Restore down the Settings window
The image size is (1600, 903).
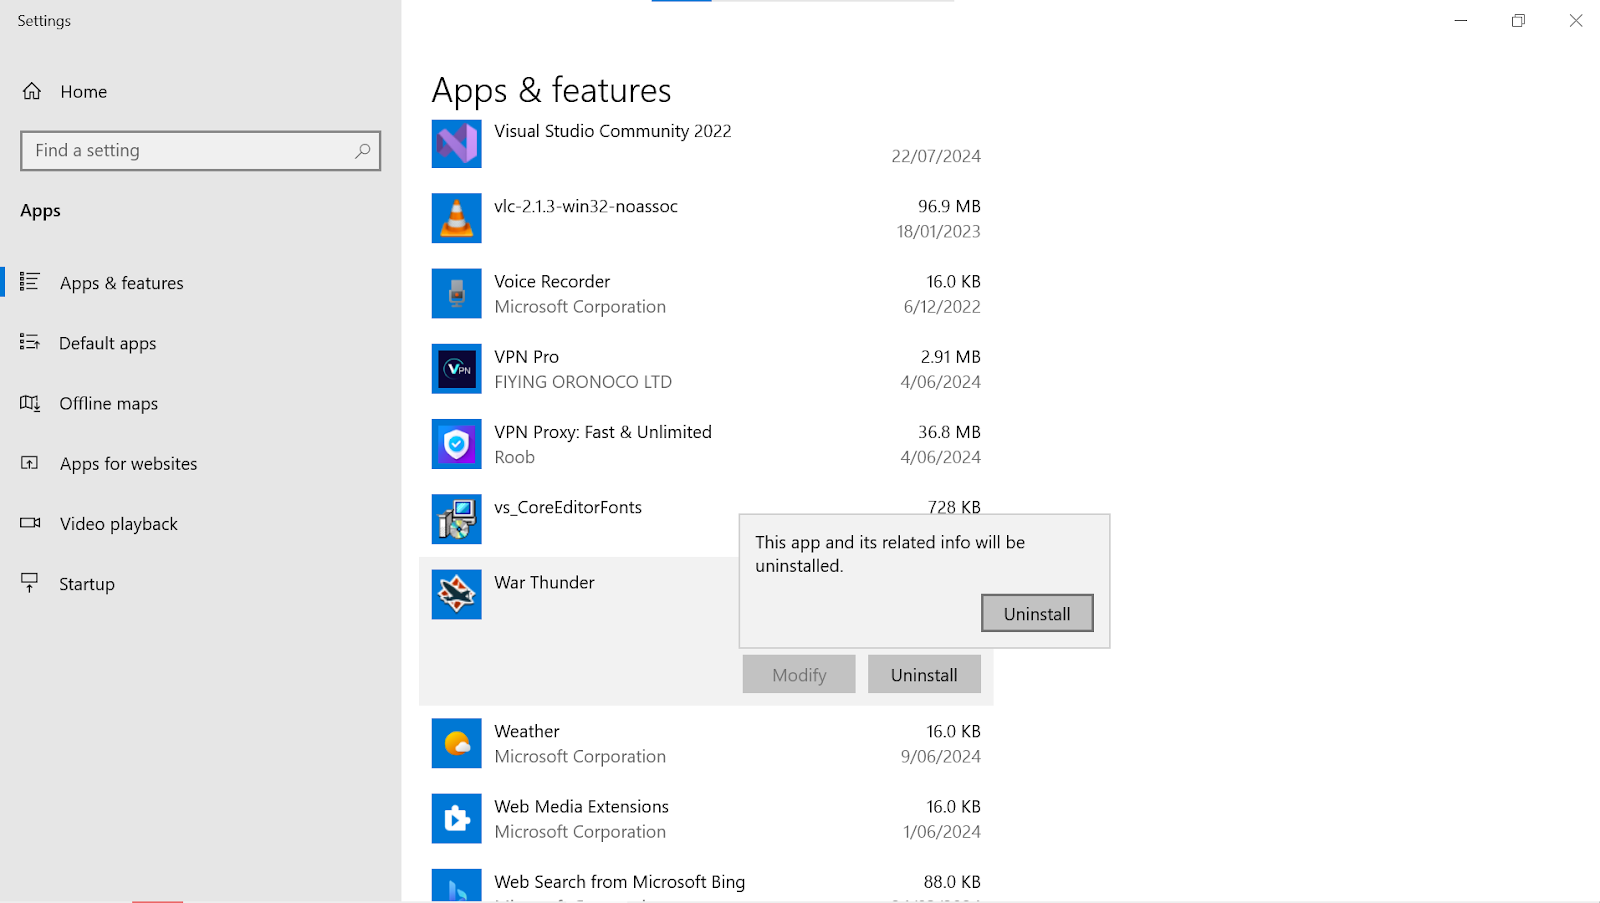[x=1518, y=20]
